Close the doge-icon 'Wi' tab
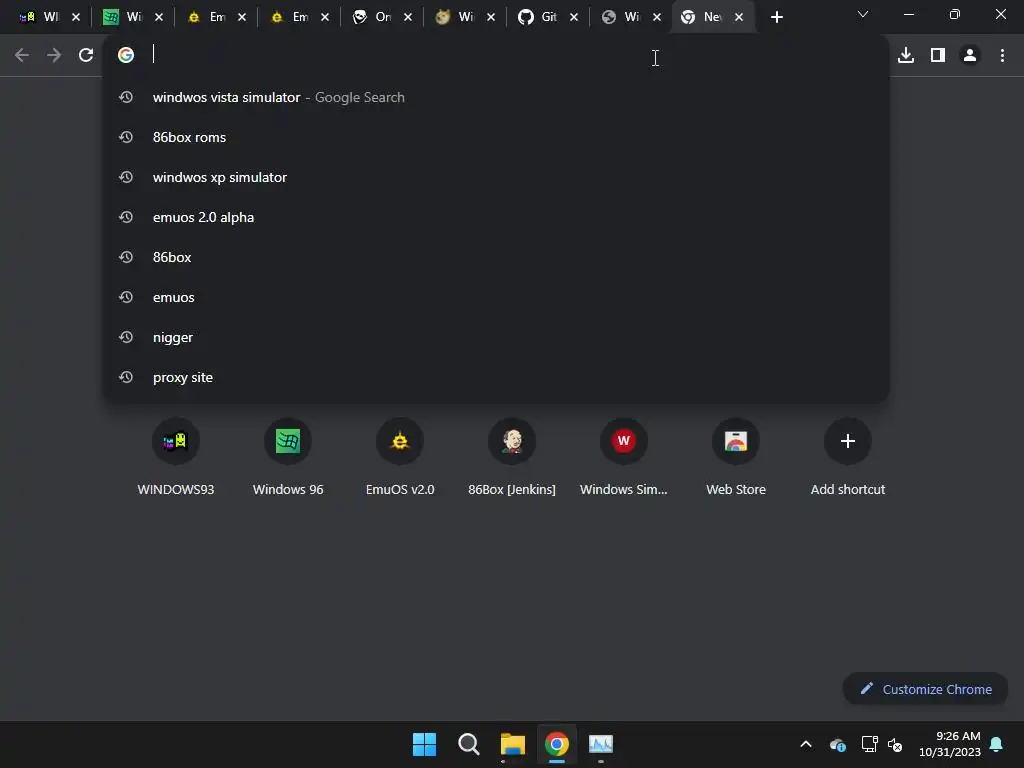1024x768 pixels. point(490,18)
